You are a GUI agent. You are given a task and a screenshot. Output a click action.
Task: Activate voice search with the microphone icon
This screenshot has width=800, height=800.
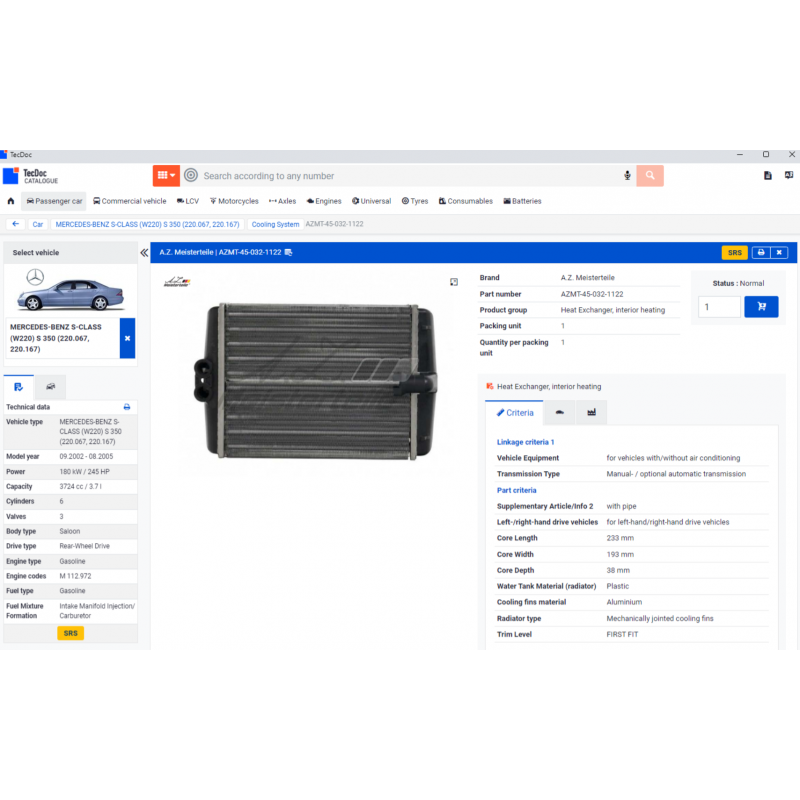click(x=627, y=175)
